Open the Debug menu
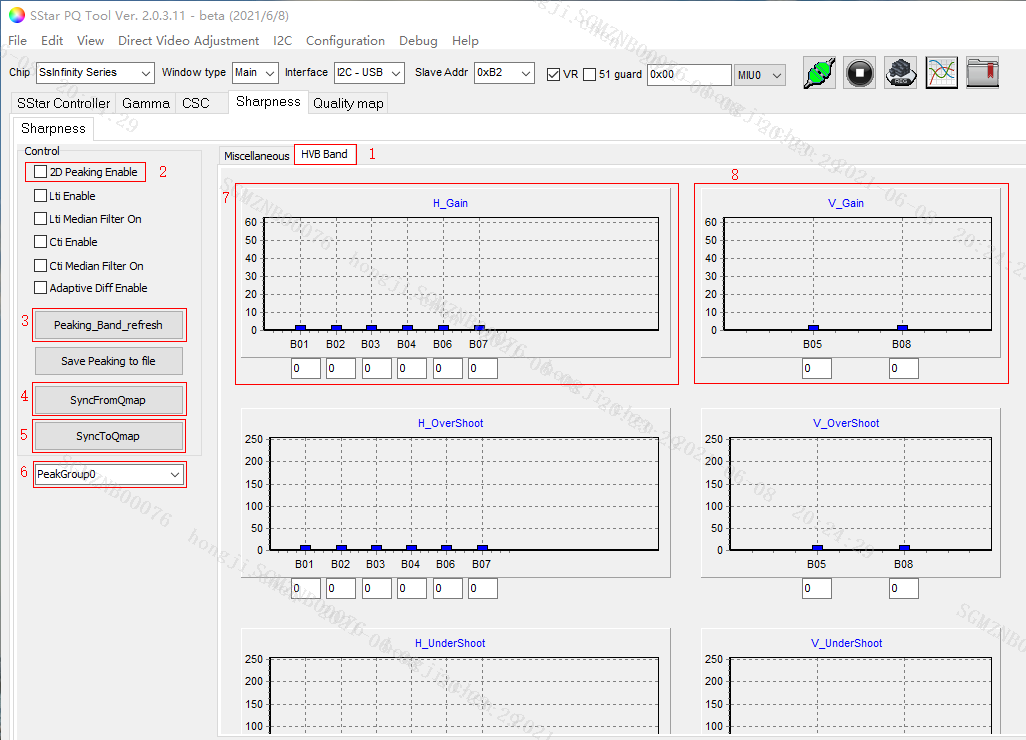 point(418,41)
